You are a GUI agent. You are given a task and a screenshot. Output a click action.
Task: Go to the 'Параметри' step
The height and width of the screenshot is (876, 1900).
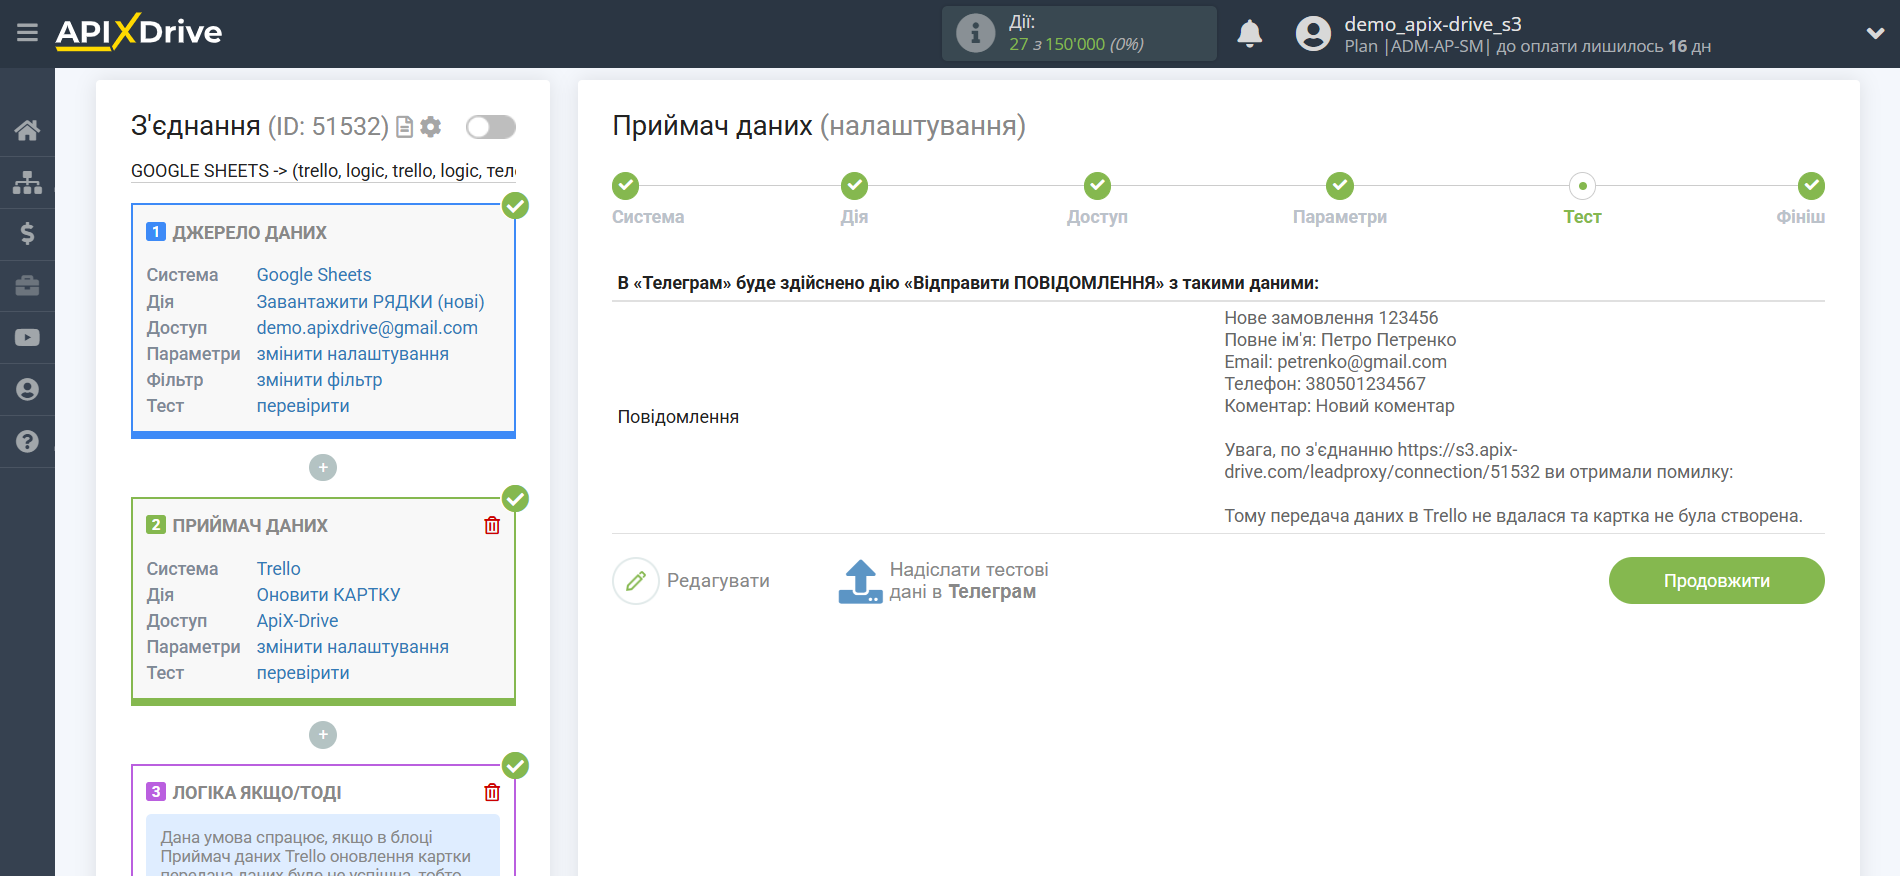point(1339,186)
